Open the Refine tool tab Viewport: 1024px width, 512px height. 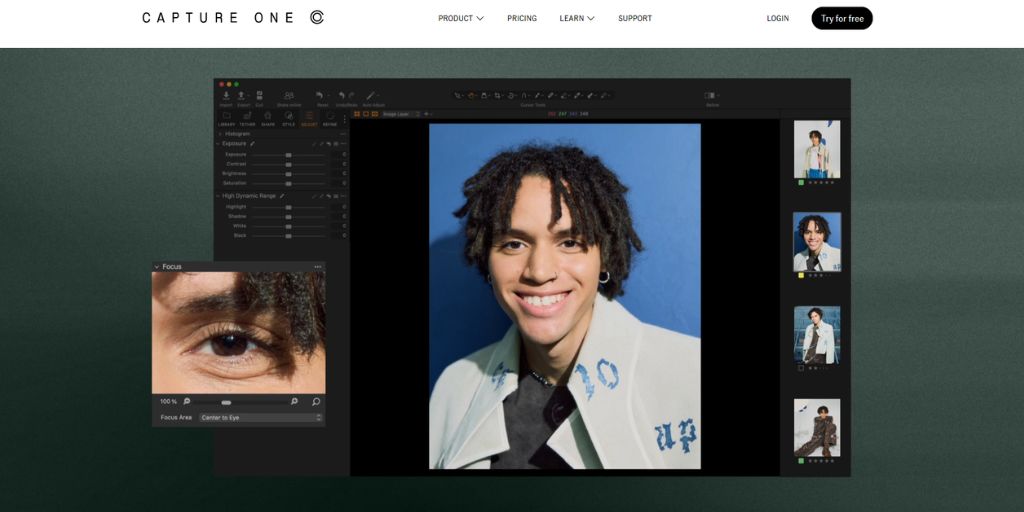(x=330, y=118)
